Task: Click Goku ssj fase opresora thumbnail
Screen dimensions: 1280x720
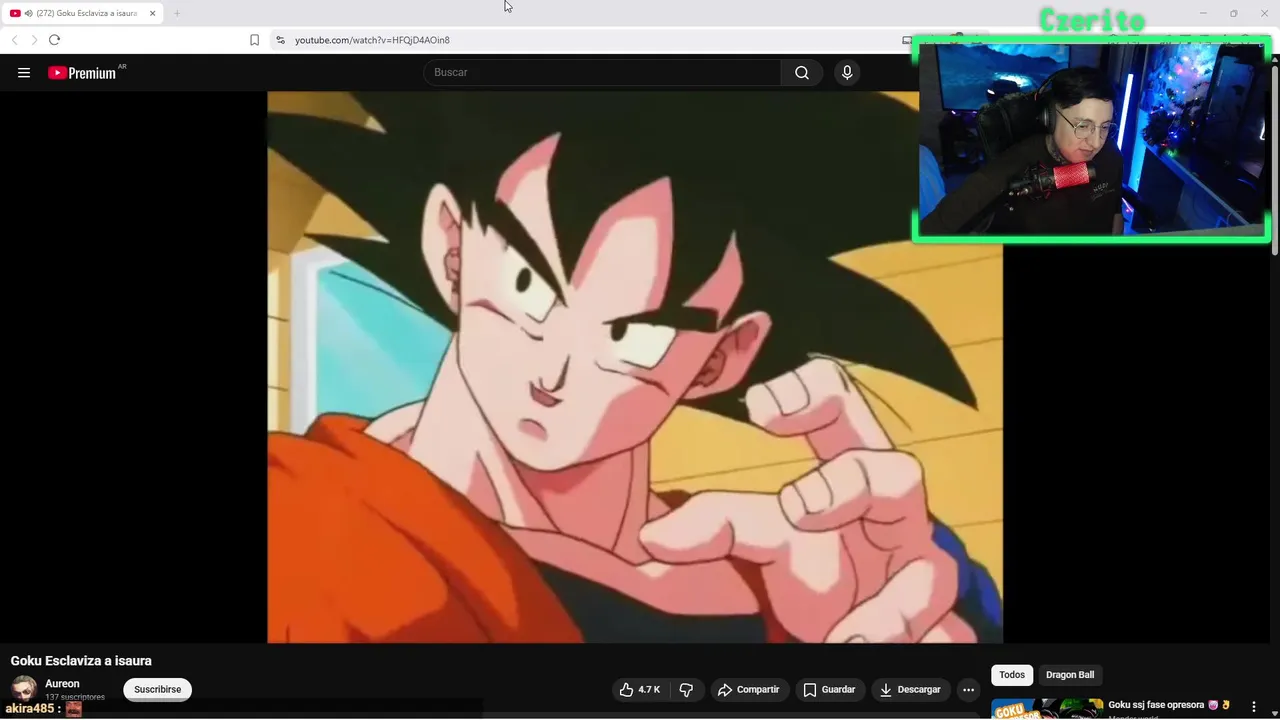Action: tap(1046, 708)
